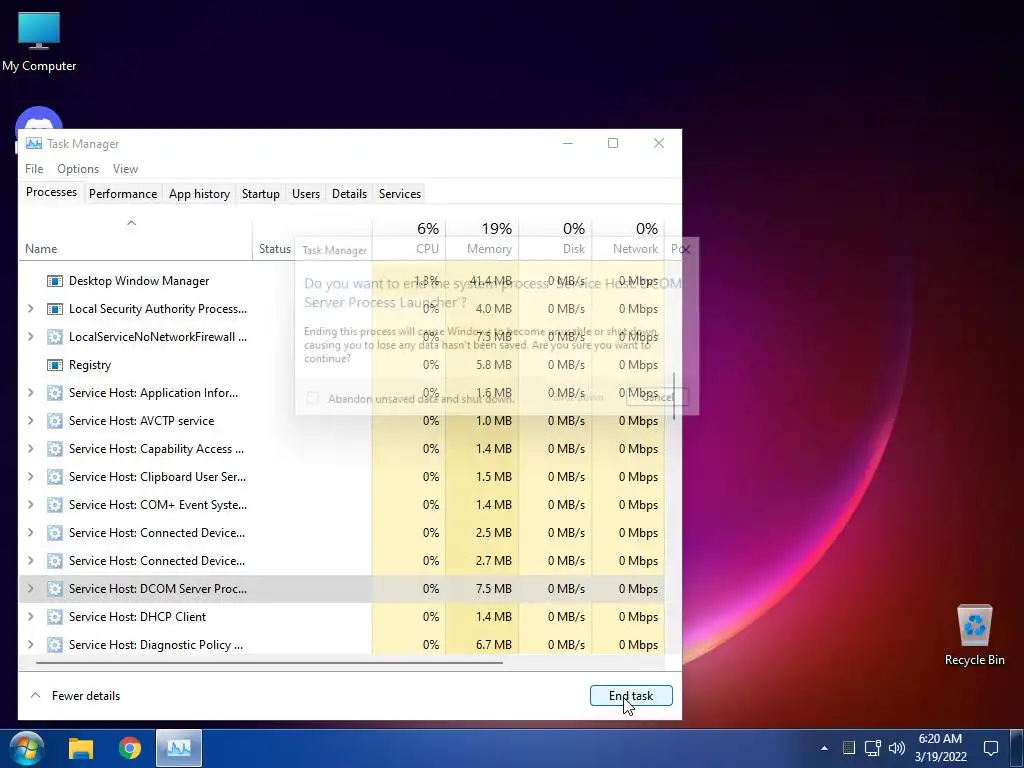This screenshot has height=768, width=1024.
Task: Click the Service Host: DHCP Client icon
Action: (x=55, y=617)
